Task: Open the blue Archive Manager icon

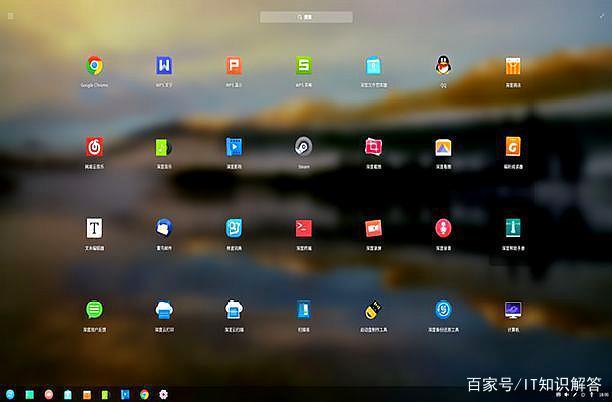Action: (x=304, y=310)
